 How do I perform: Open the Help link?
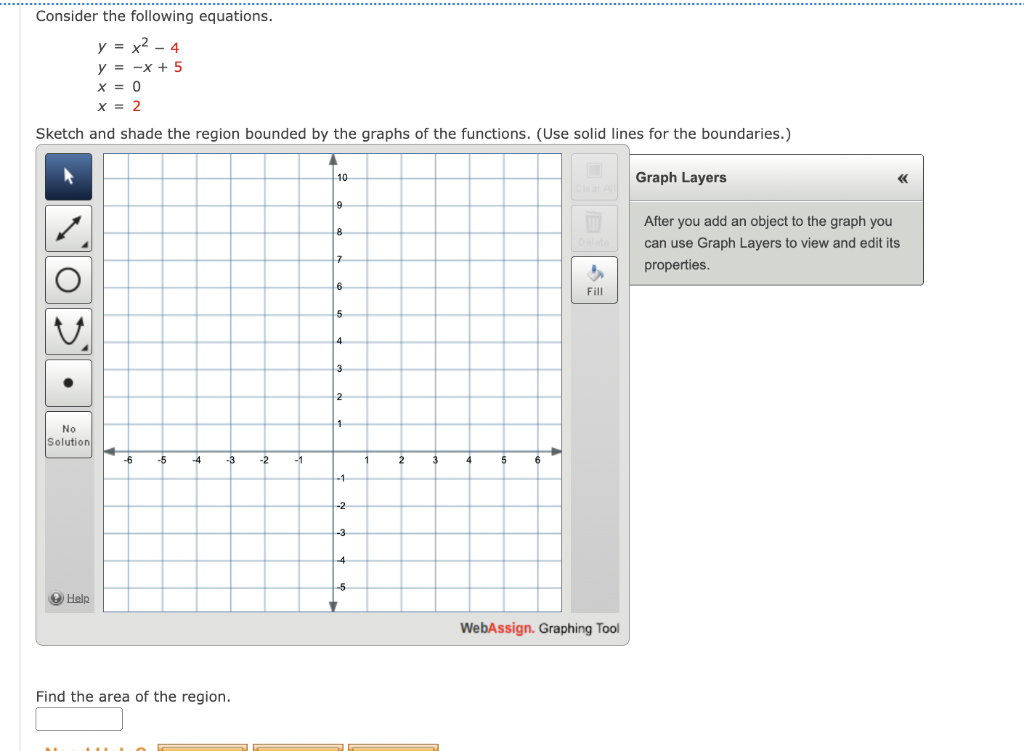tap(79, 598)
